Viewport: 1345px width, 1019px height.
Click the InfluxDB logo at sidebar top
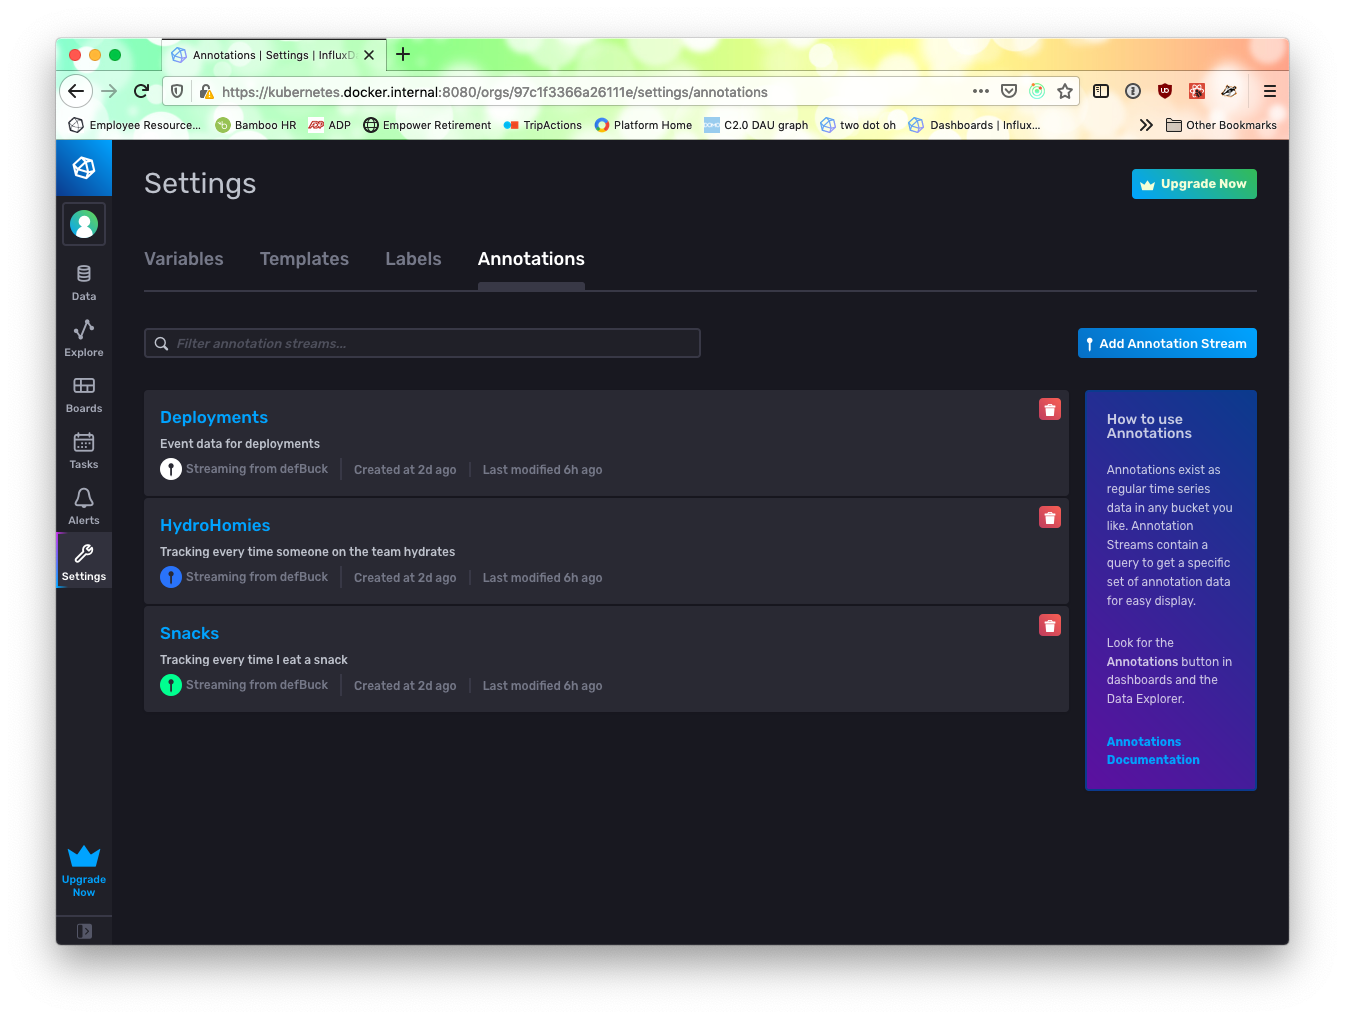pos(83,168)
